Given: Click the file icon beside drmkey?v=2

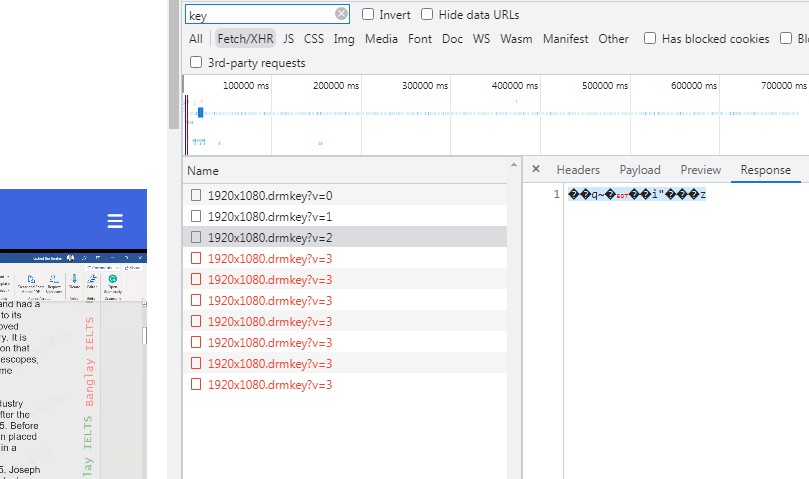Looking at the screenshot, I should coord(196,237).
